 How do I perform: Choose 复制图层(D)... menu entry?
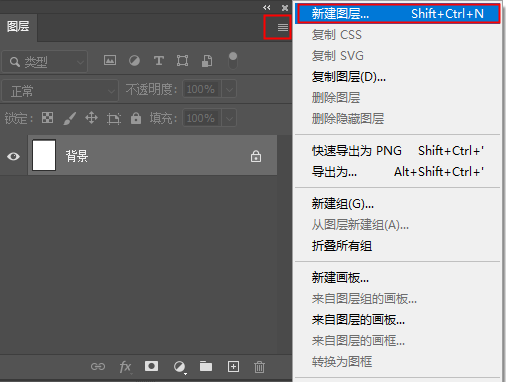click(x=397, y=77)
